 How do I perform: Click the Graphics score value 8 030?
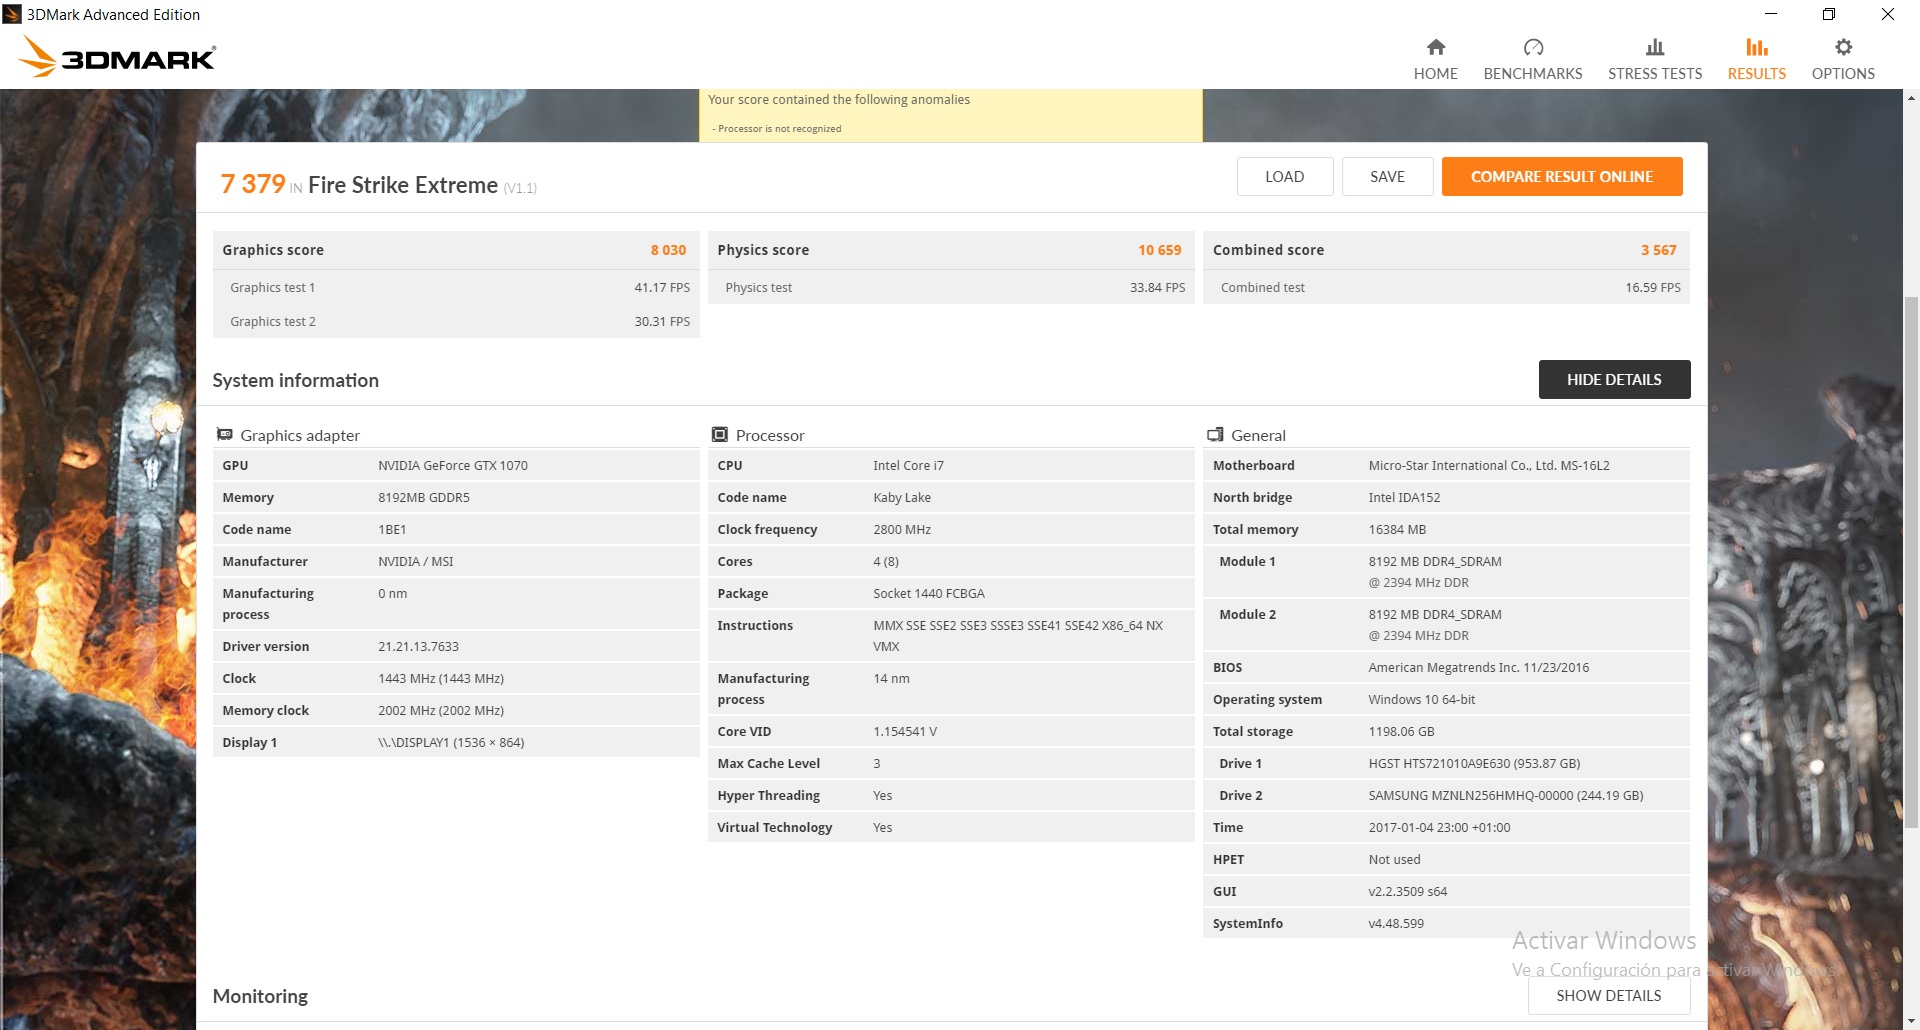point(668,250)
